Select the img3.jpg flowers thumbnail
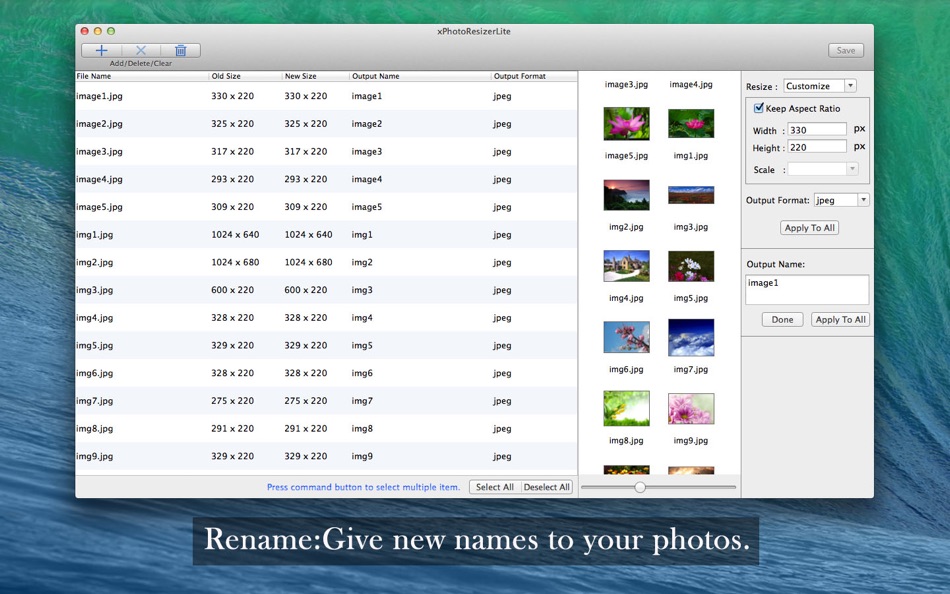The width and height of the screenshot is (950, 594). [x=691, y=266]
